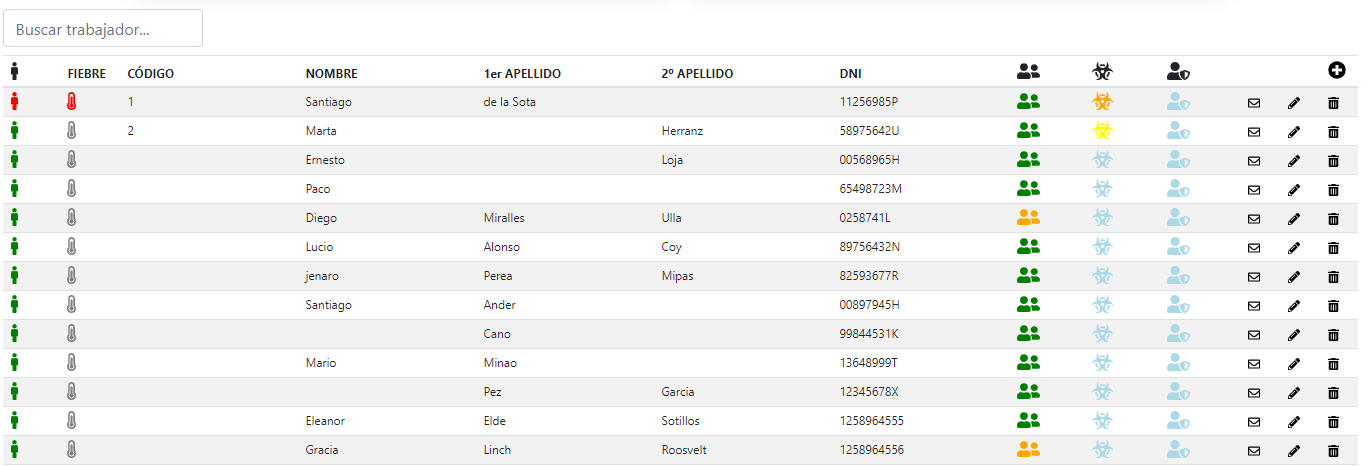Click the biohazard column header icon
Image resolution: width=1368 pixels, height=466 pixels.
tap(1102, 71)
